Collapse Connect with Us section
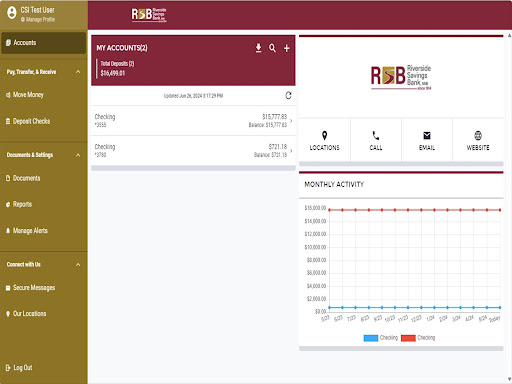Viewport: 512px width, 384px height. click(x=78, y=265)
